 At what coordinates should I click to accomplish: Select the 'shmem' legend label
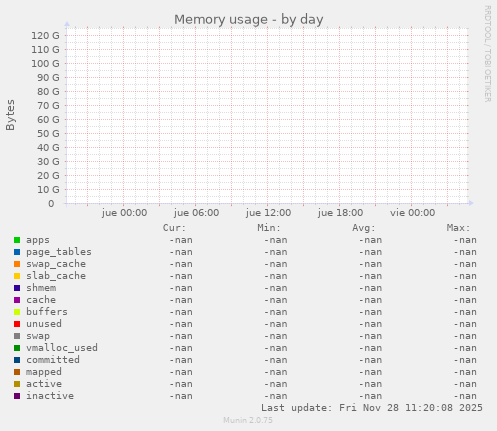tap(41, 288)
